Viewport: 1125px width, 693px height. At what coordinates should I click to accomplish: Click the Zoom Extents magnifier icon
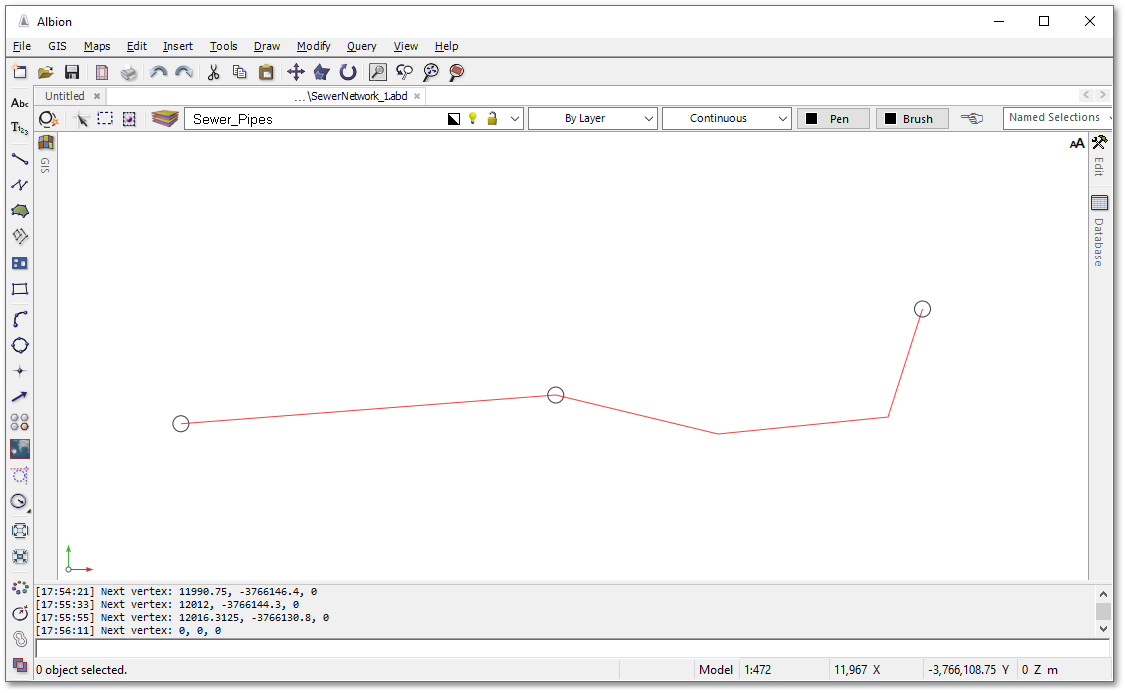click(430, 72)
